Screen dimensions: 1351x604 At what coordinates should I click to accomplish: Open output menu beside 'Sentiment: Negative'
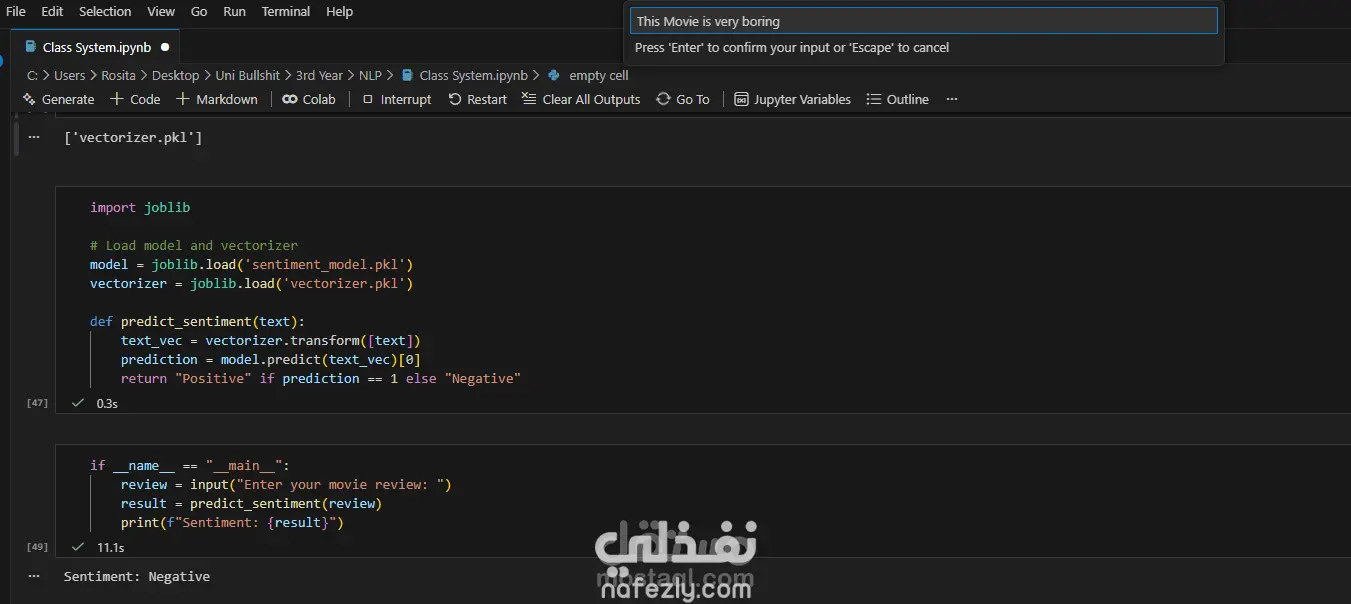(34, 576)
